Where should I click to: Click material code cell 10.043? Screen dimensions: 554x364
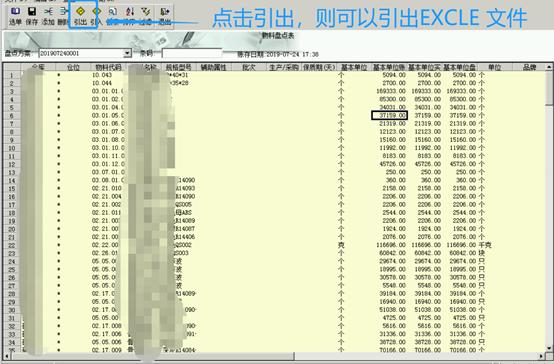(102, 75)
